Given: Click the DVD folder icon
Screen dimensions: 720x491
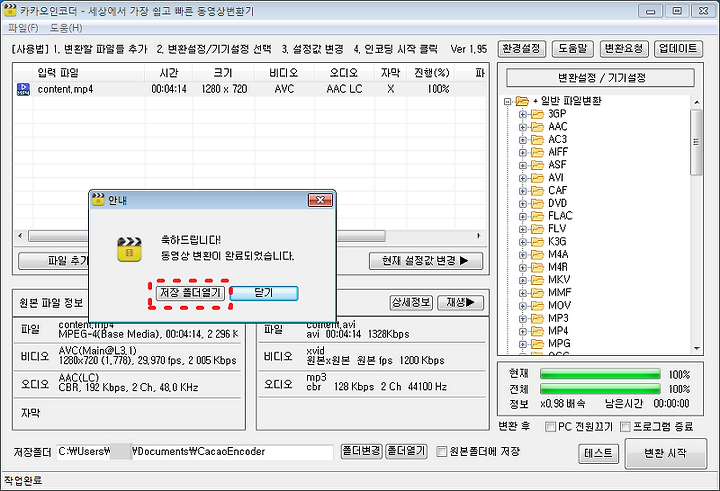Looking at the screenshot, I should pyautogui.click(x=537, y=203).
